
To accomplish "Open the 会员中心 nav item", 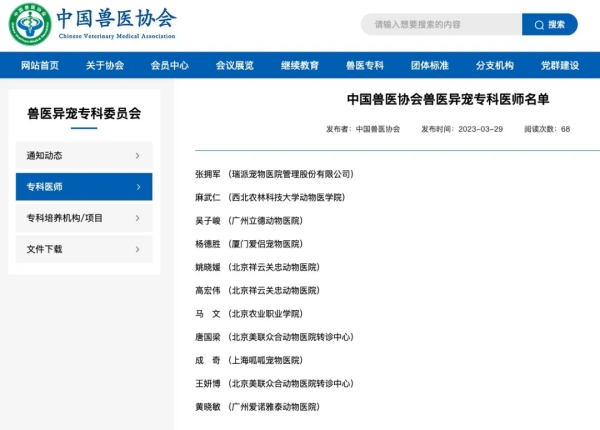I will [170, 65].
